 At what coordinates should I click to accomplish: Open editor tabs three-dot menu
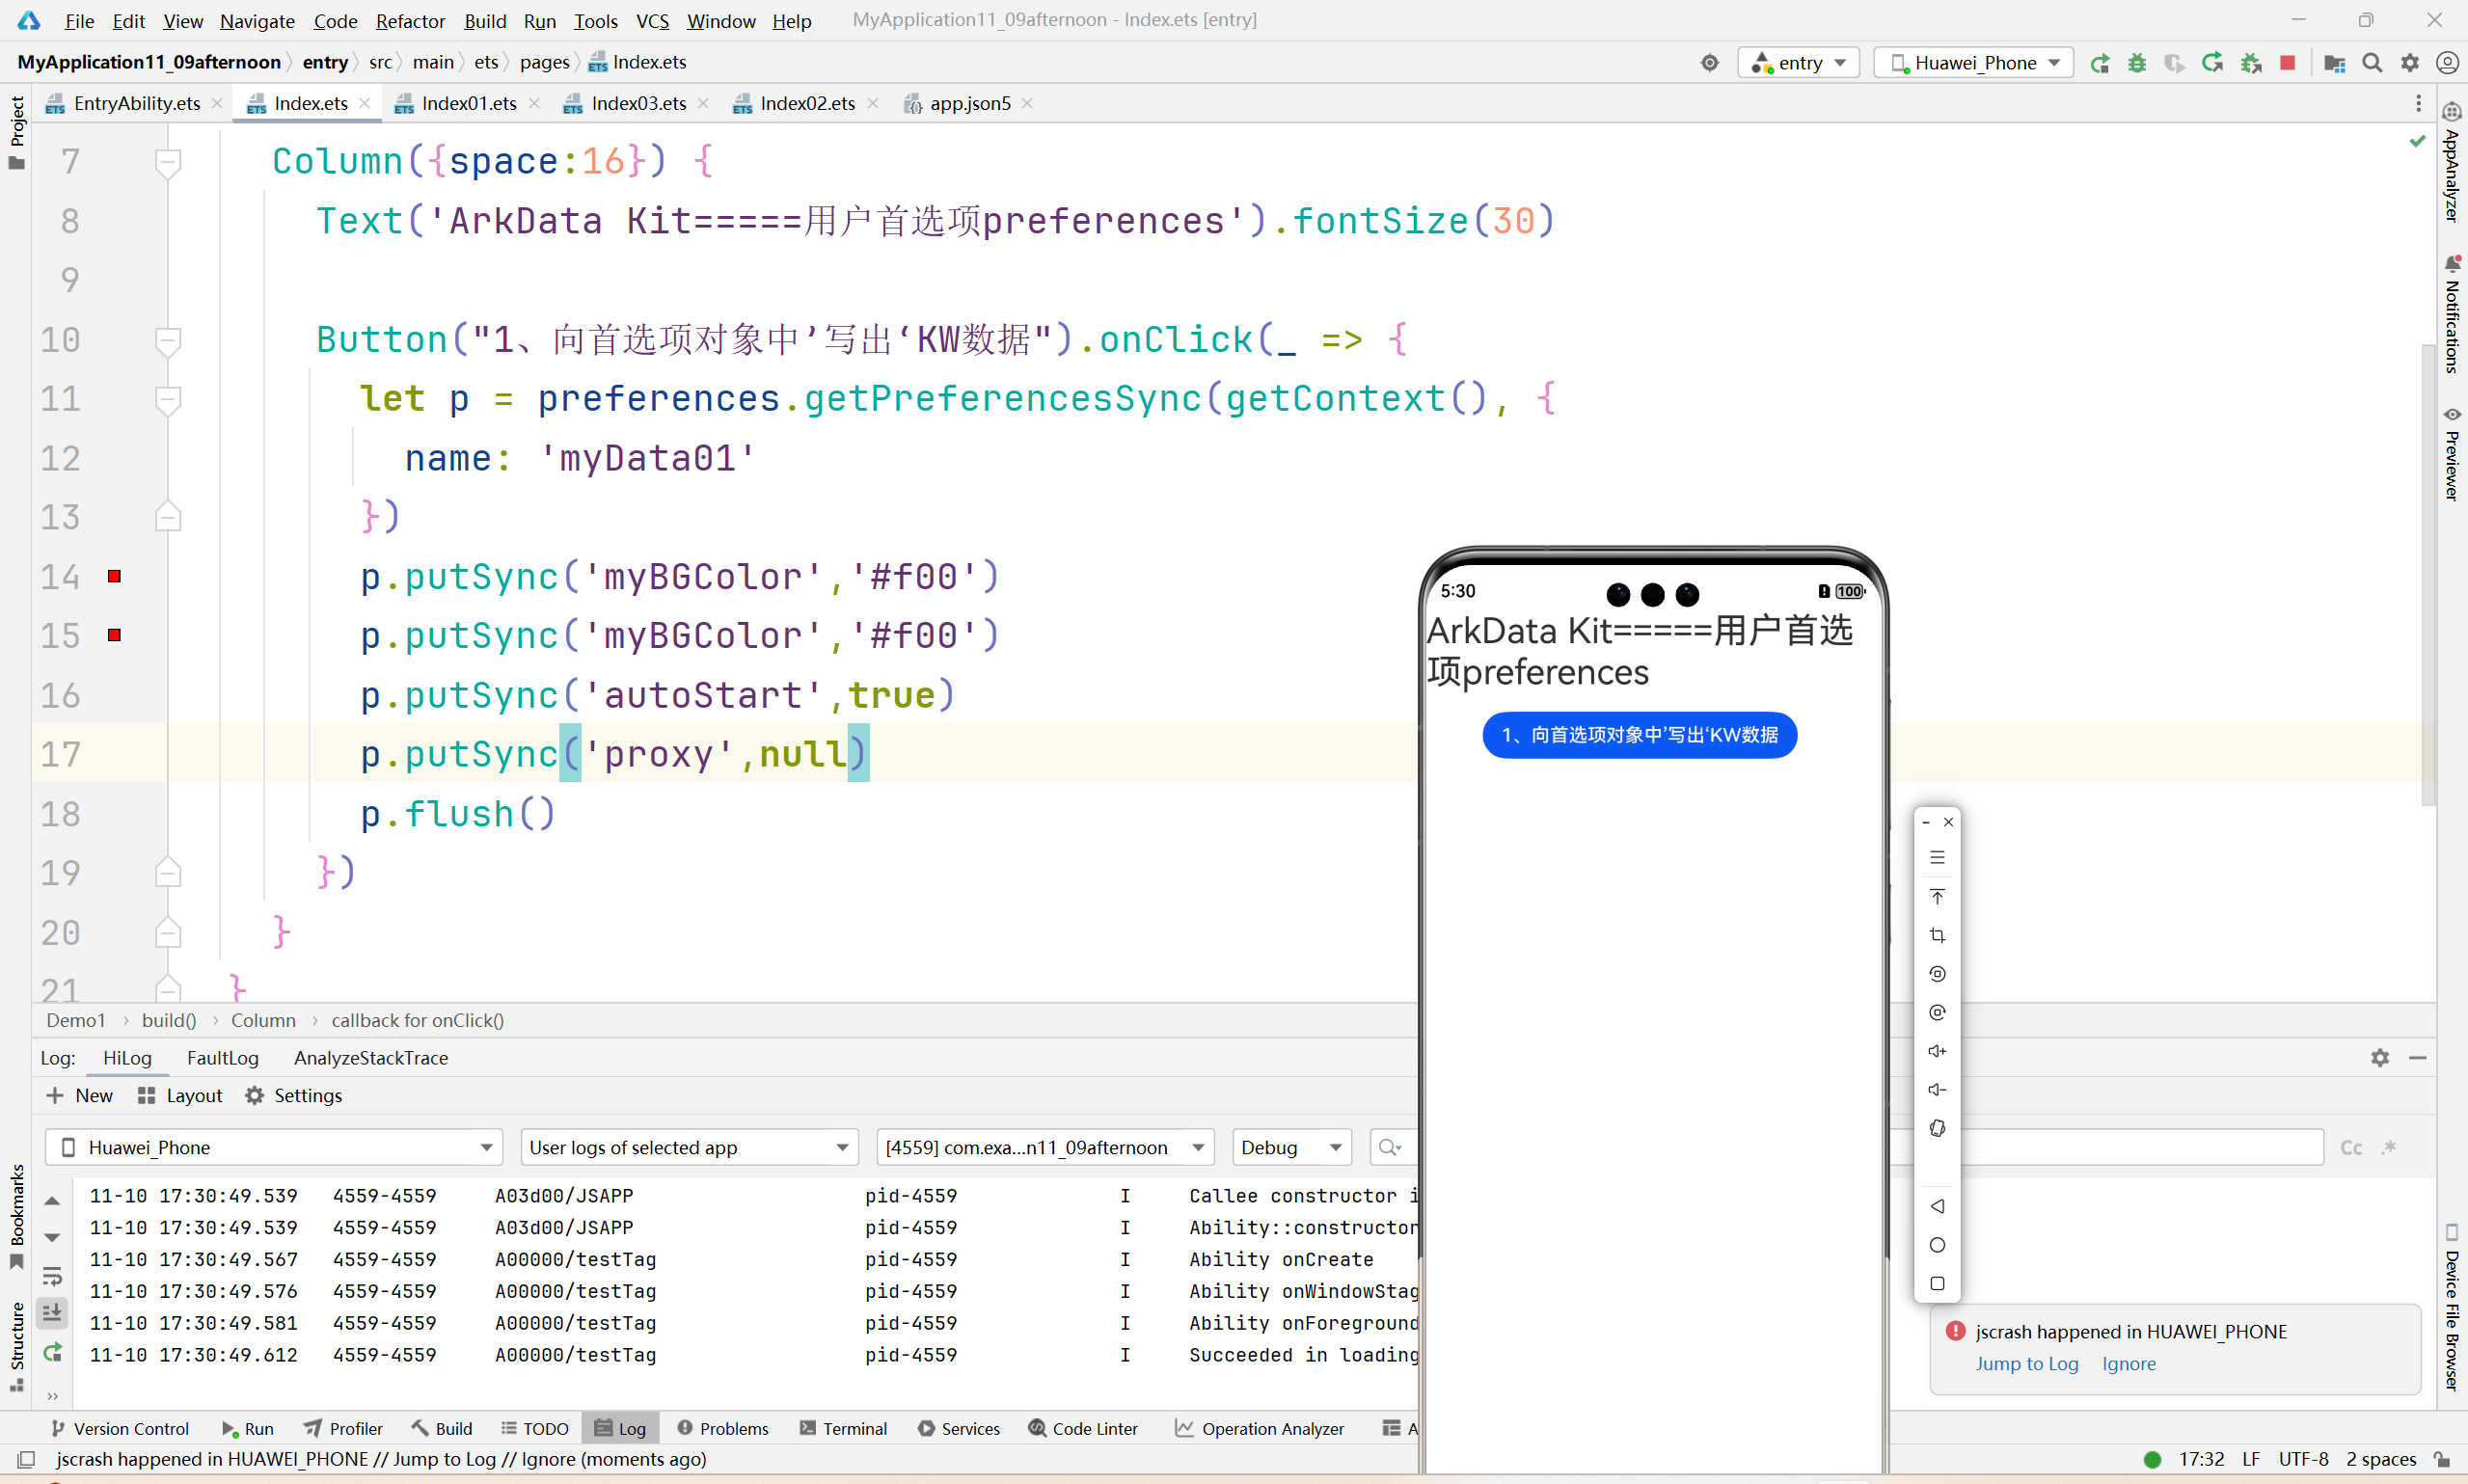(x=2418, y=103)
